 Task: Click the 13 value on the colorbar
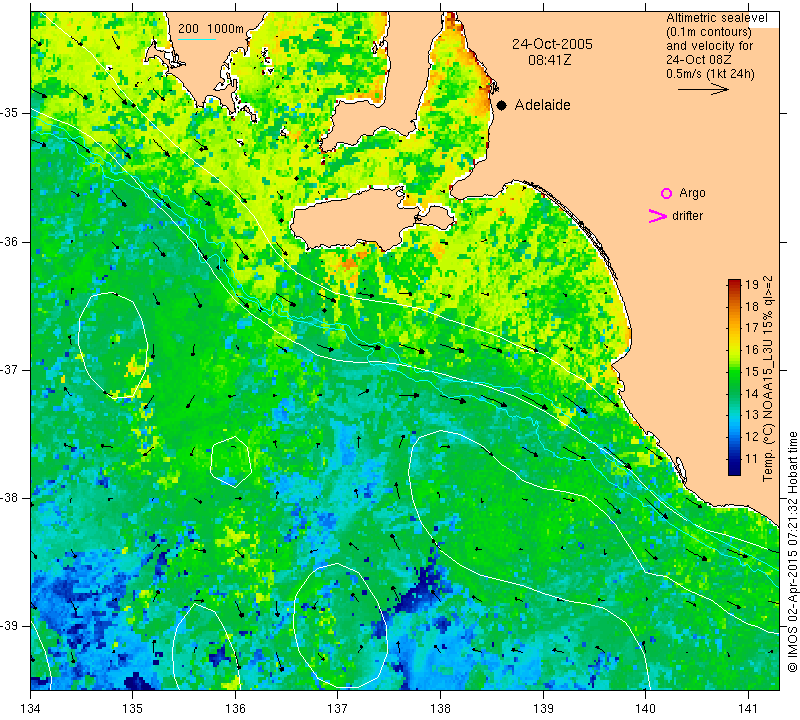pos(752,415)
